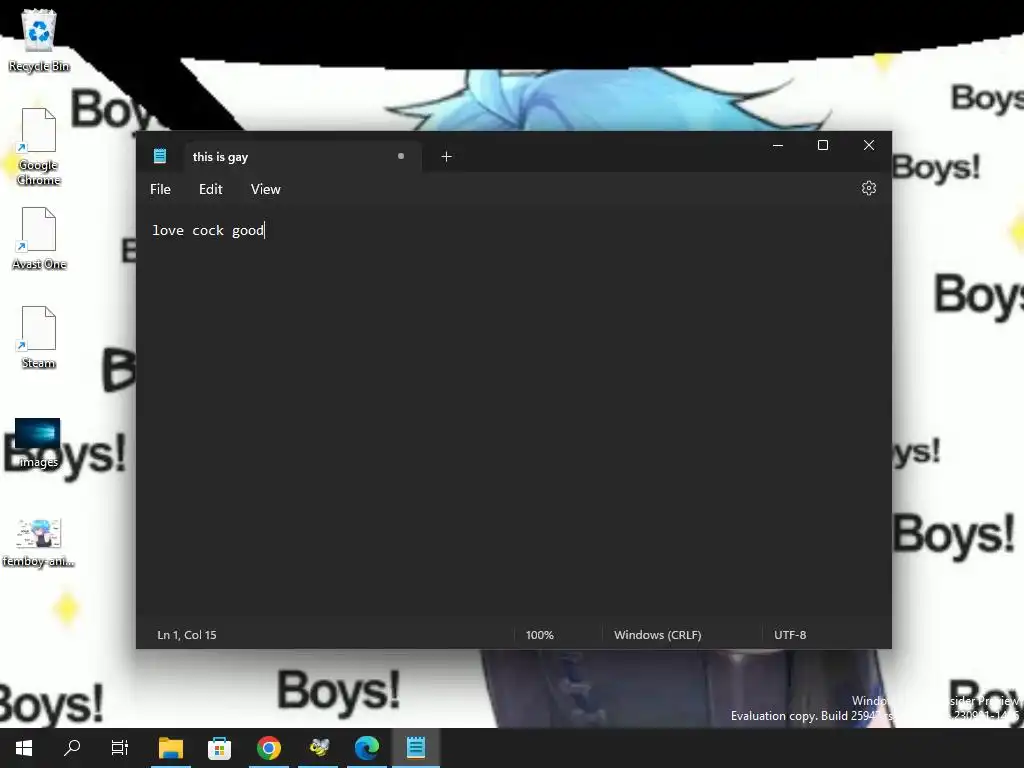1024x768 pixels.
Task: Add a new Notepad tab
Action: [x=447, y=157]
